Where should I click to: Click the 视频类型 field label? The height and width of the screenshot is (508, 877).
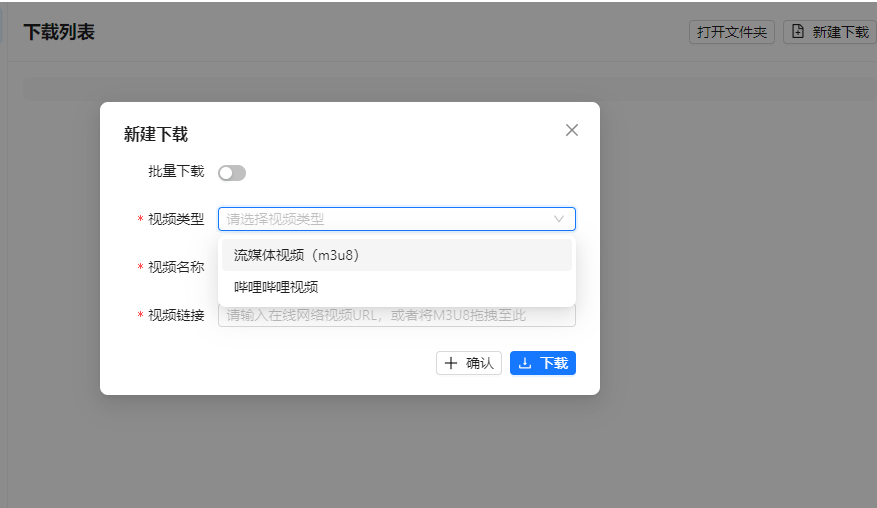[x=176, y=219]
